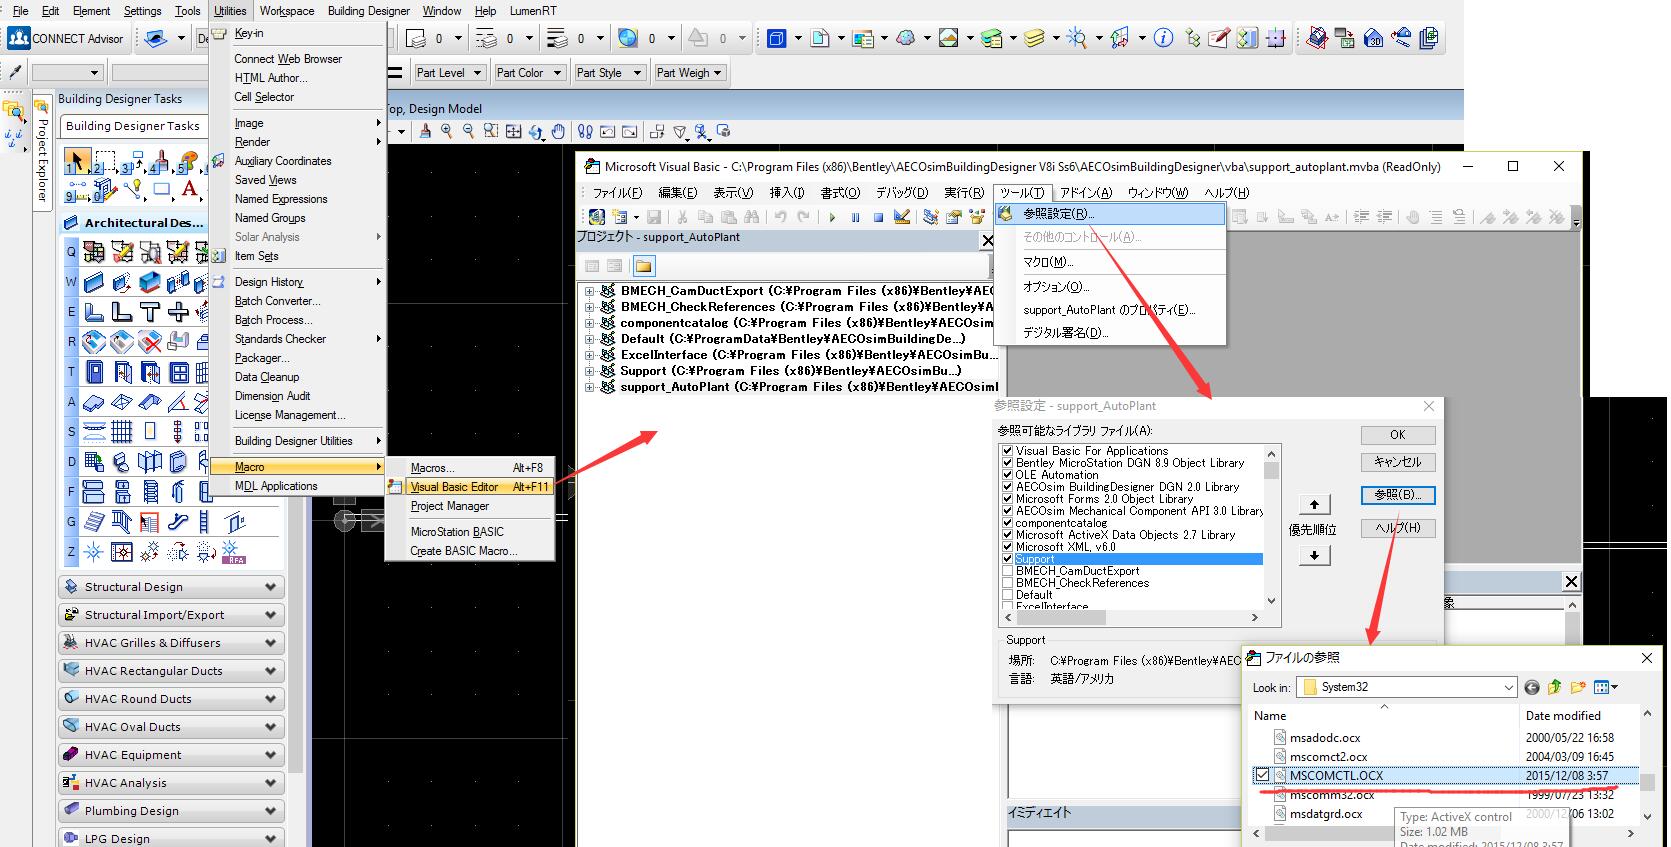Click the Zoom Out view tool
Image resolution: width=1671 pixels, height=847 pixels.
coord(469,131)
